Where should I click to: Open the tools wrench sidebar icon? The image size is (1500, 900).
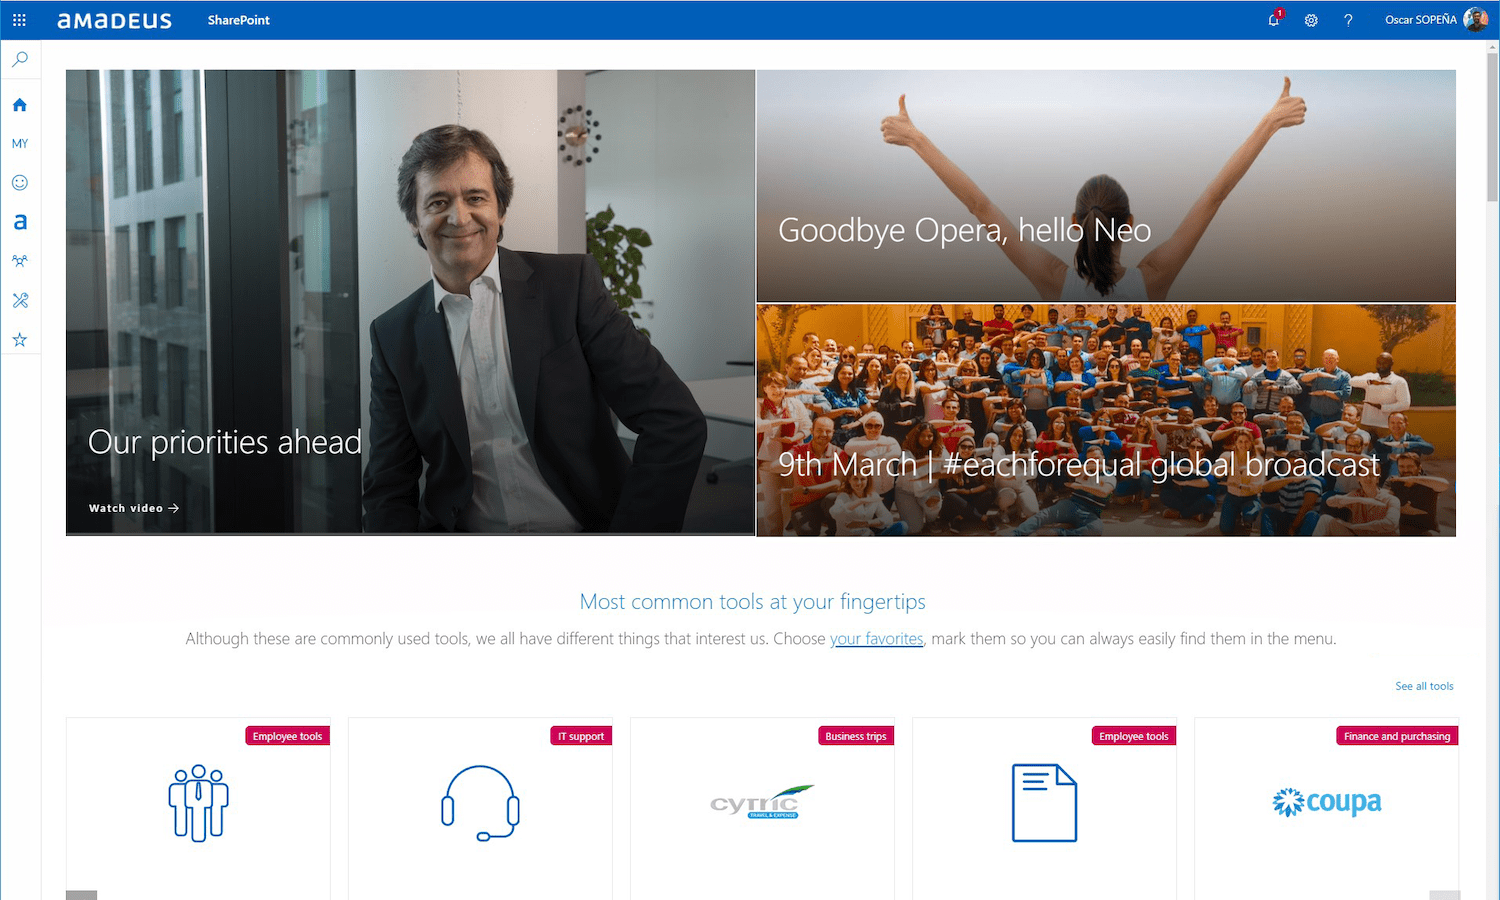coord(20,300)
